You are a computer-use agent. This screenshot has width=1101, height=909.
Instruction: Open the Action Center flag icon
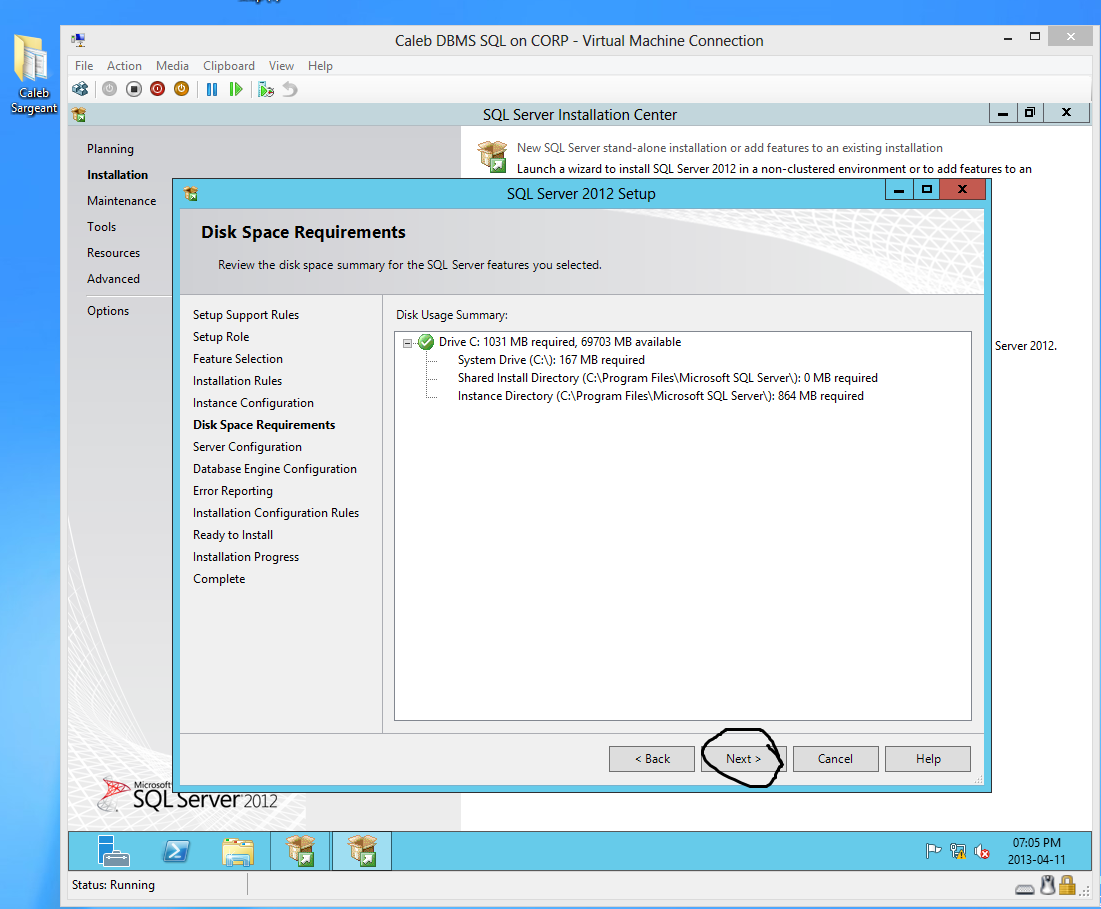coord(933,851)
